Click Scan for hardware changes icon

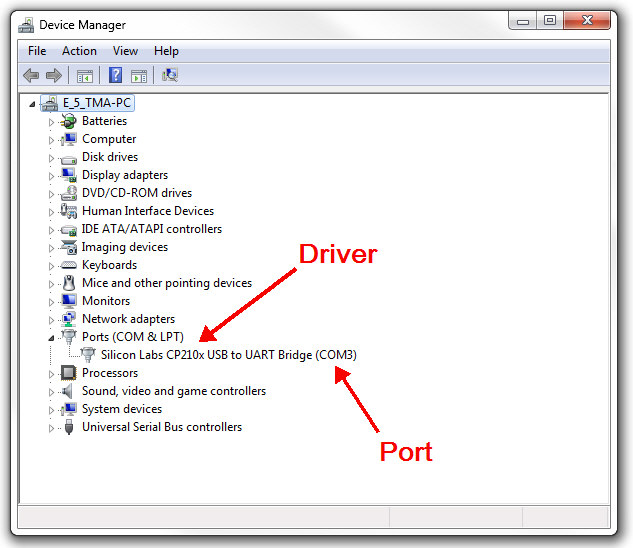[170, 75]
